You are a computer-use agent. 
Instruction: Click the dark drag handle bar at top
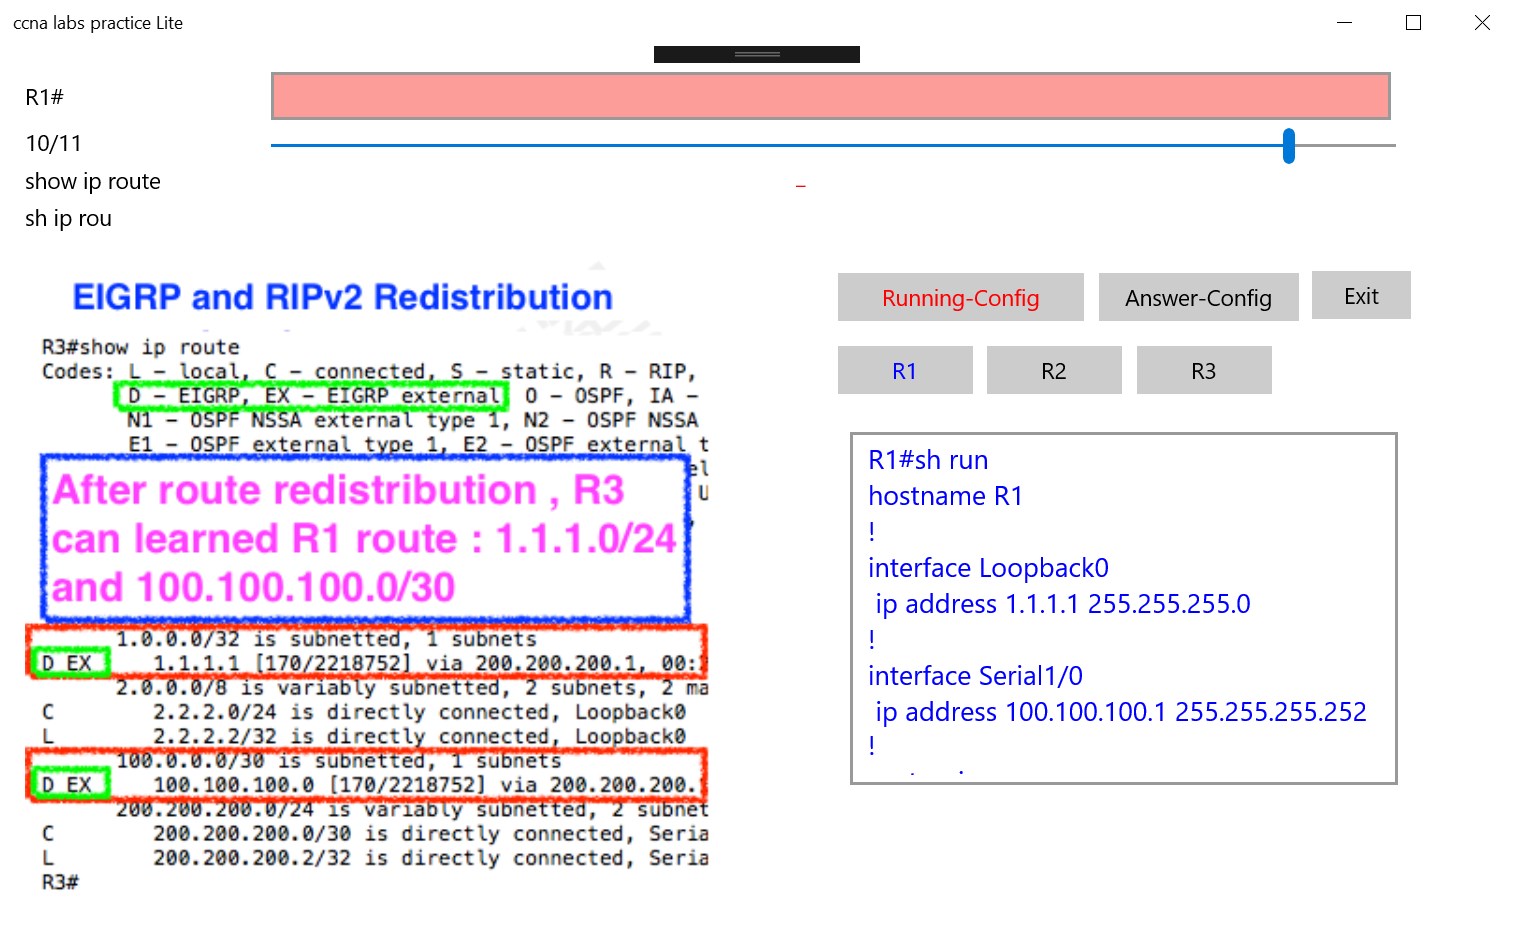(x=757, y=54)
